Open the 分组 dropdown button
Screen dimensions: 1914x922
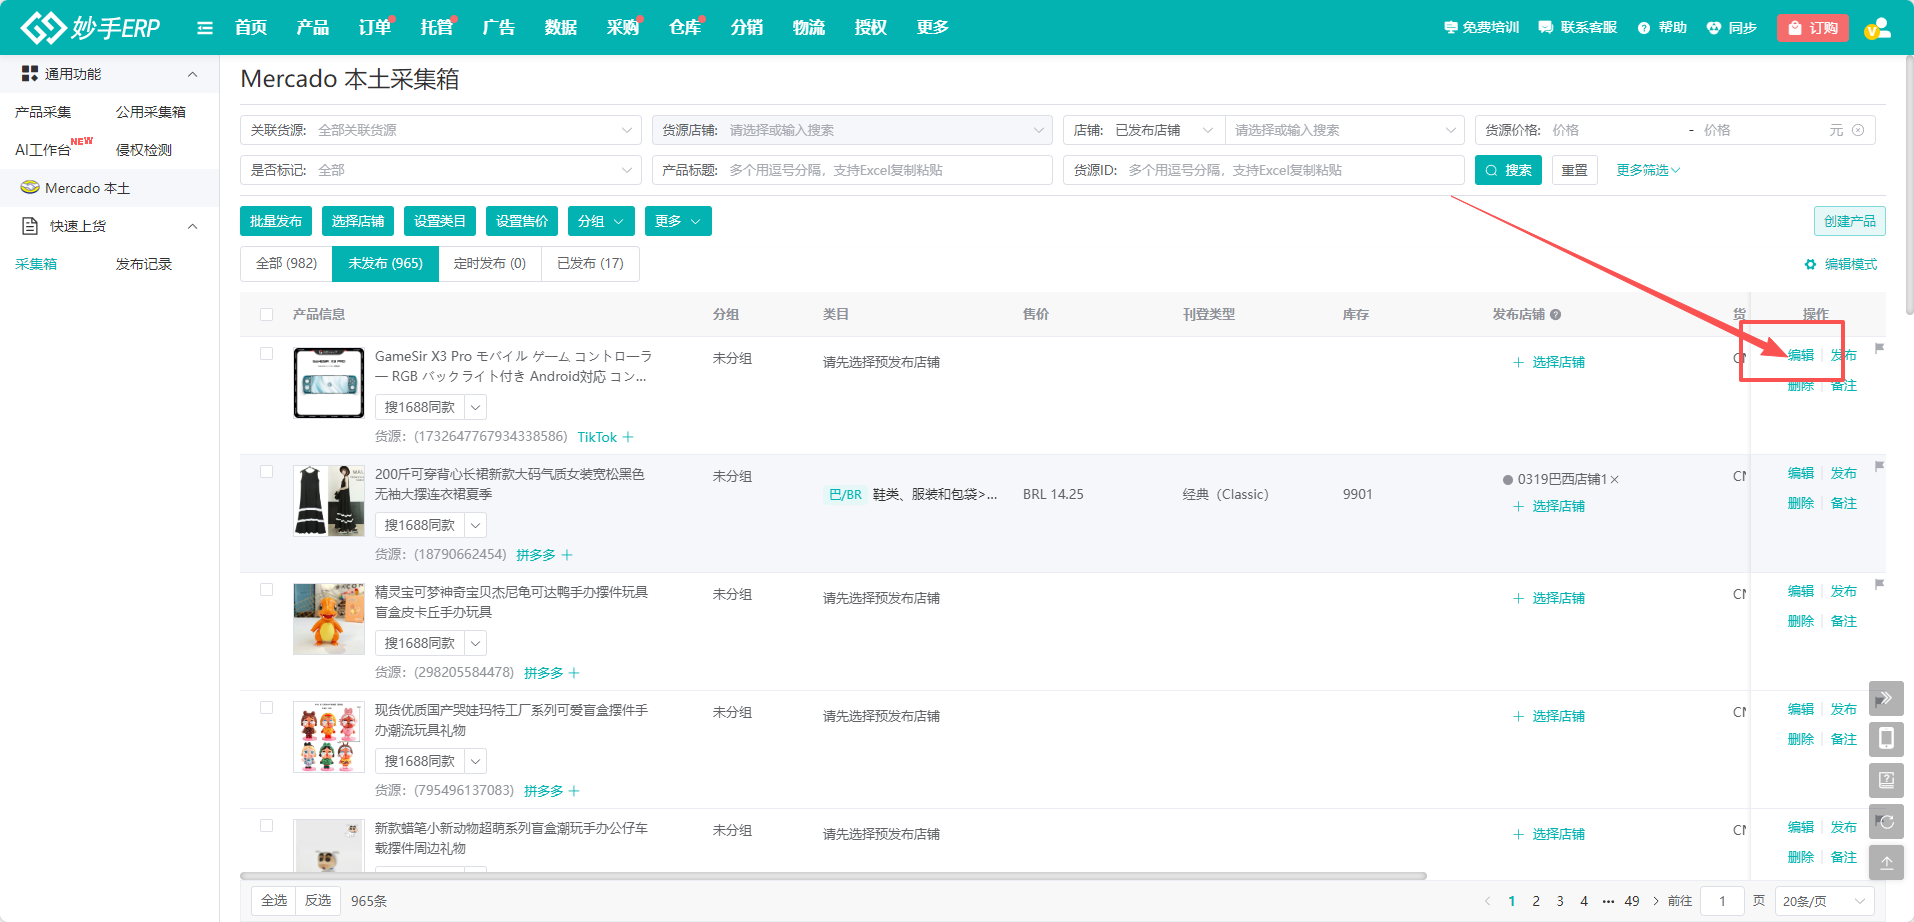pyautogui.click(x=601, y=221)
